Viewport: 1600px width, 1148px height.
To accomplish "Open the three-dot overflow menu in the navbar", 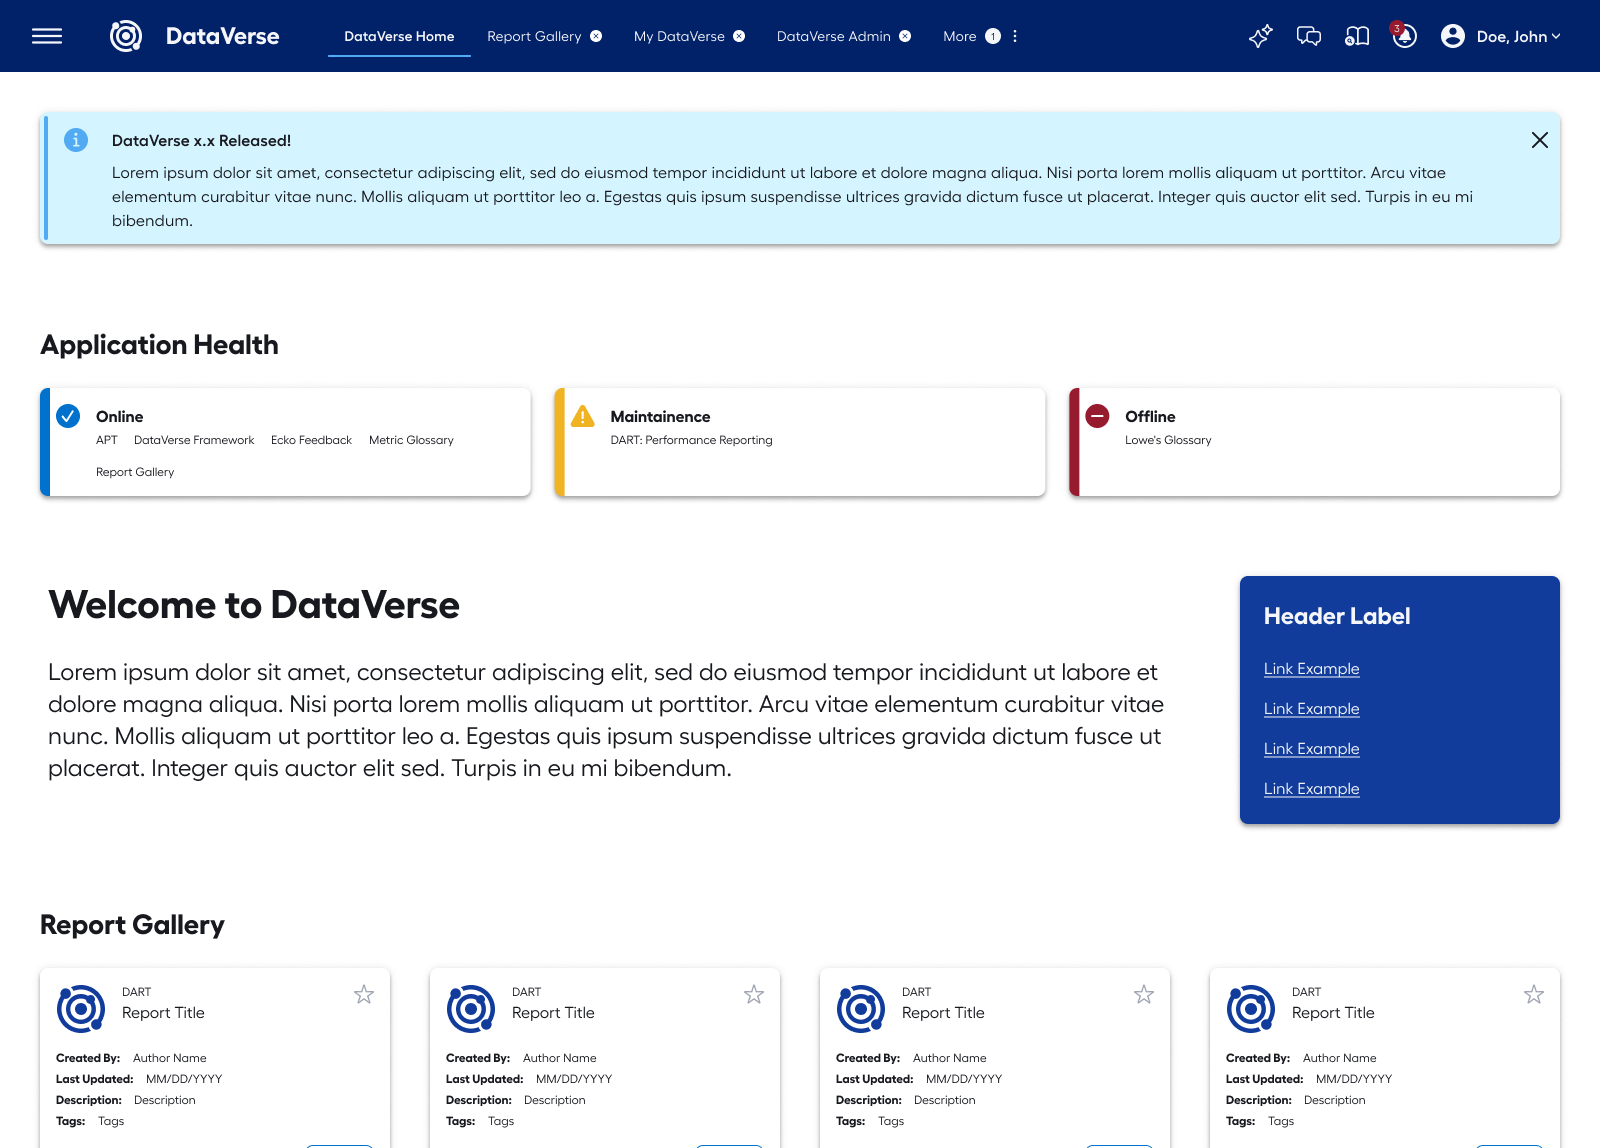I will pos(1015,36).
